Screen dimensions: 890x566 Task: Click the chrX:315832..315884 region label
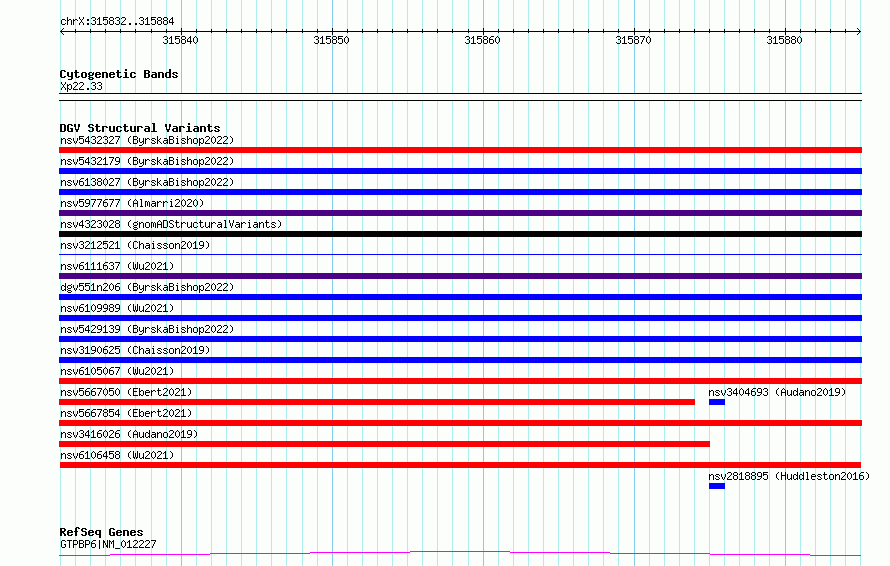click(x=117, y=22)
